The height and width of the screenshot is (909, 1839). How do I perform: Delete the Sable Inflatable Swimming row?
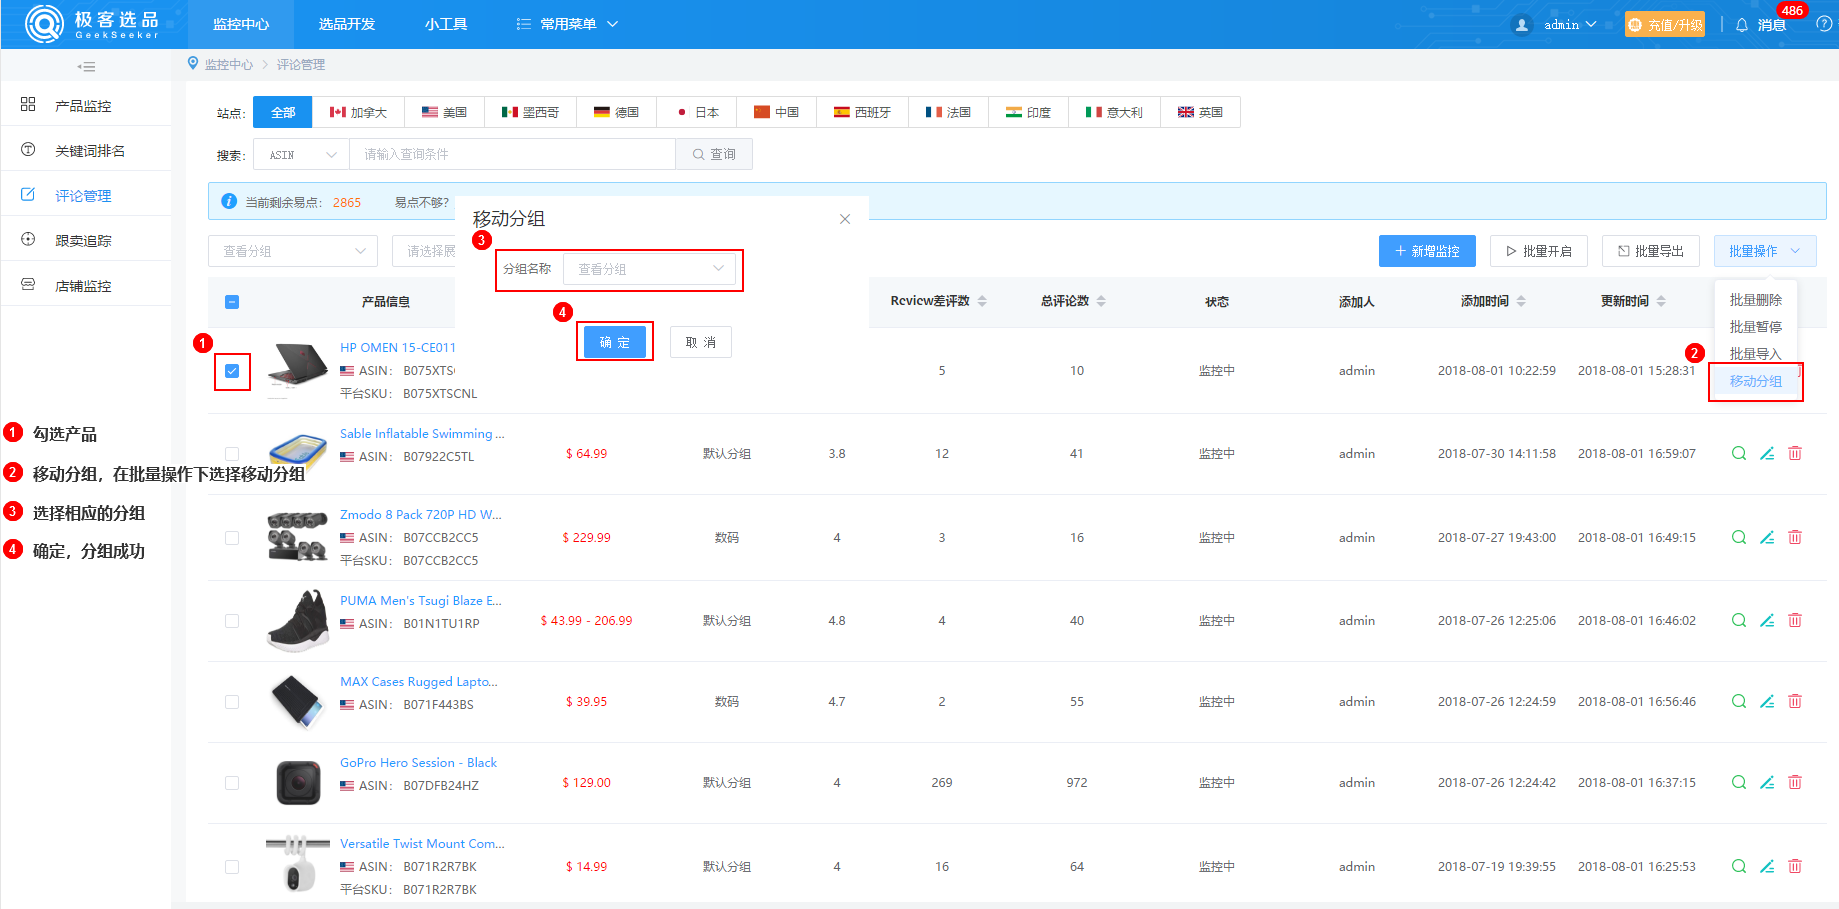point(1795,453)
